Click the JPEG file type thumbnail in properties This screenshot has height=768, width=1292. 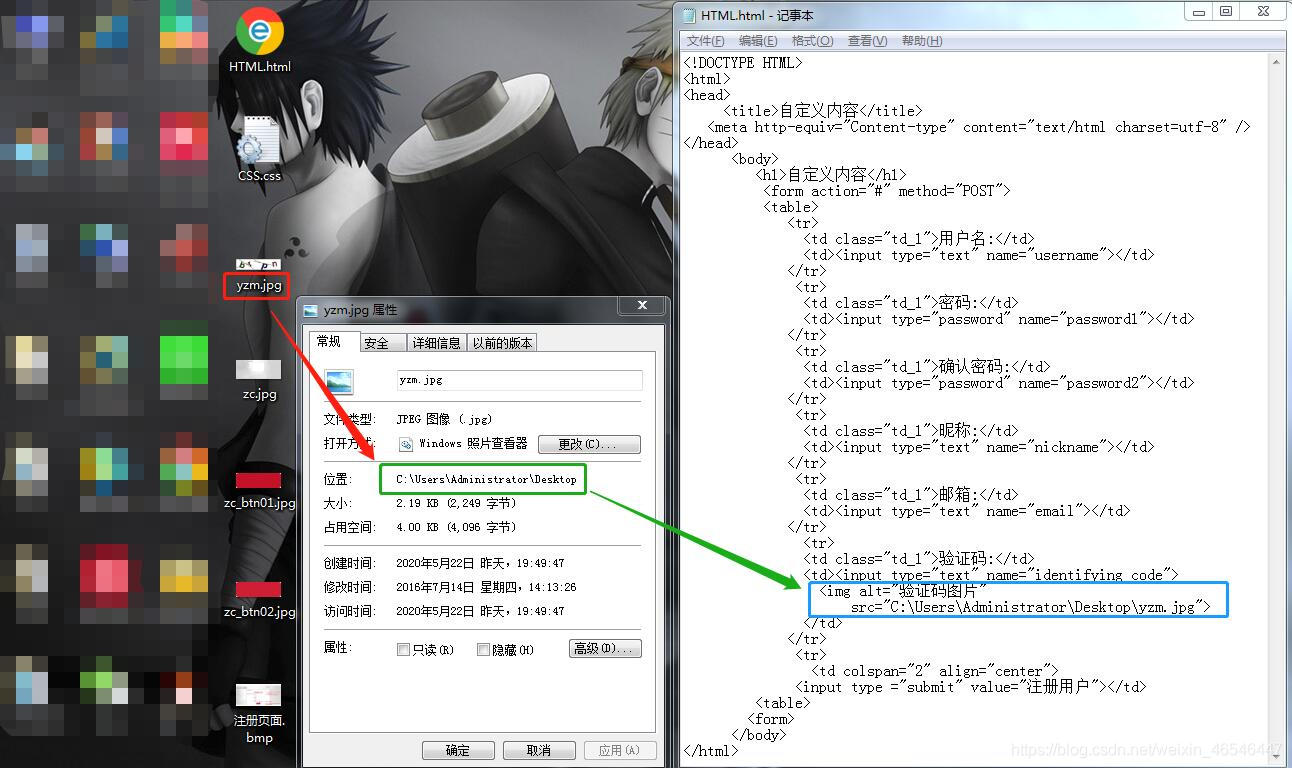pos(340,381)
